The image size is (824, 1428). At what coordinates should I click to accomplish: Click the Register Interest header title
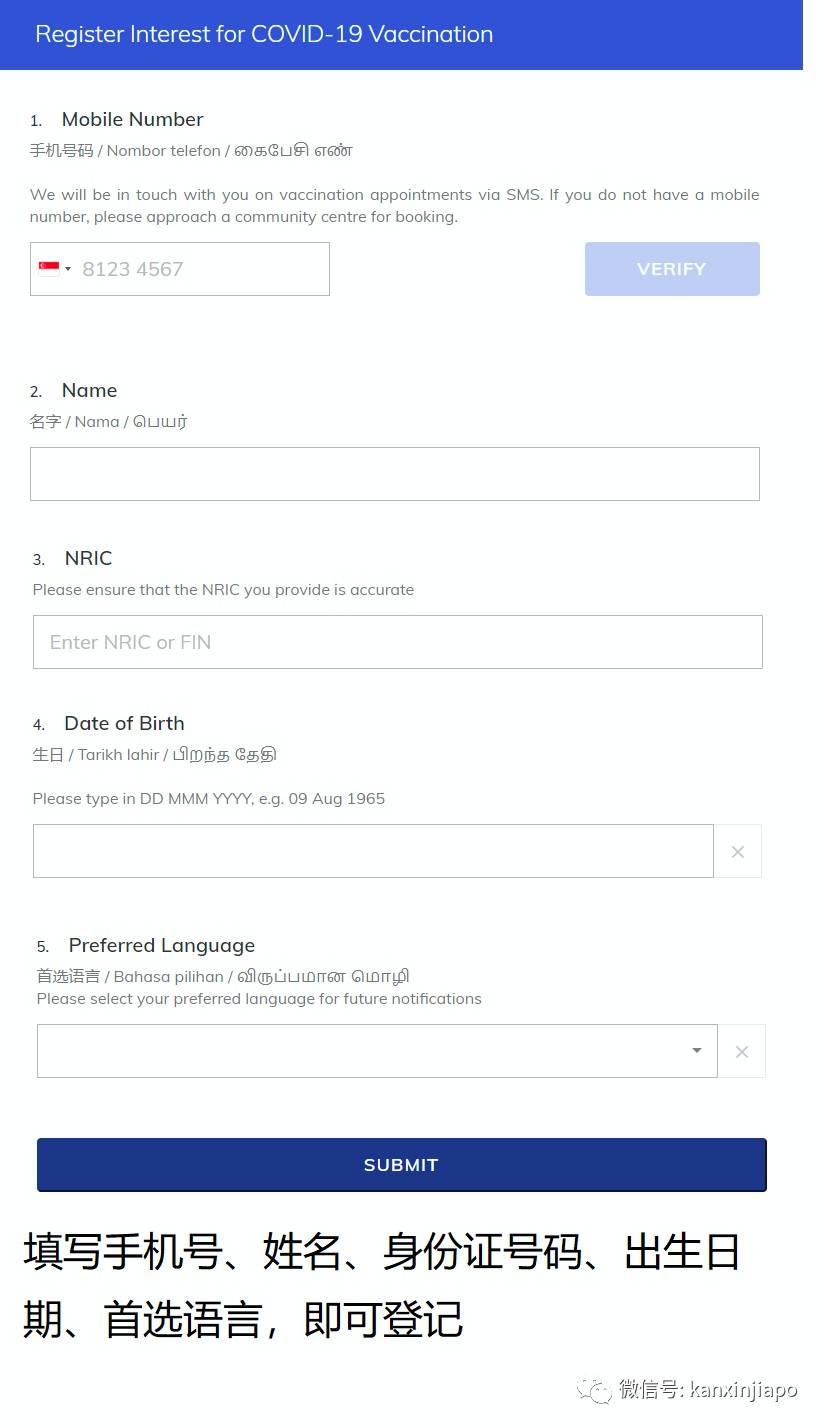coord(264,34)
